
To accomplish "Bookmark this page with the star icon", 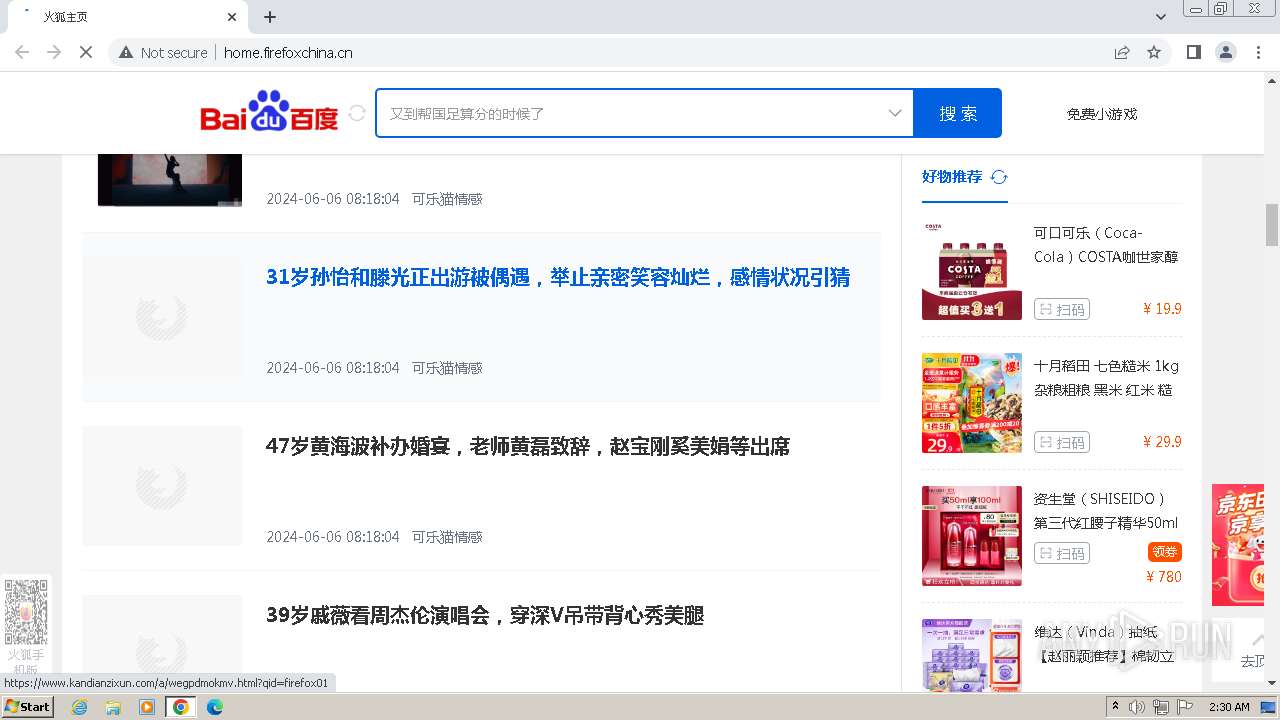I will 1154,52.
